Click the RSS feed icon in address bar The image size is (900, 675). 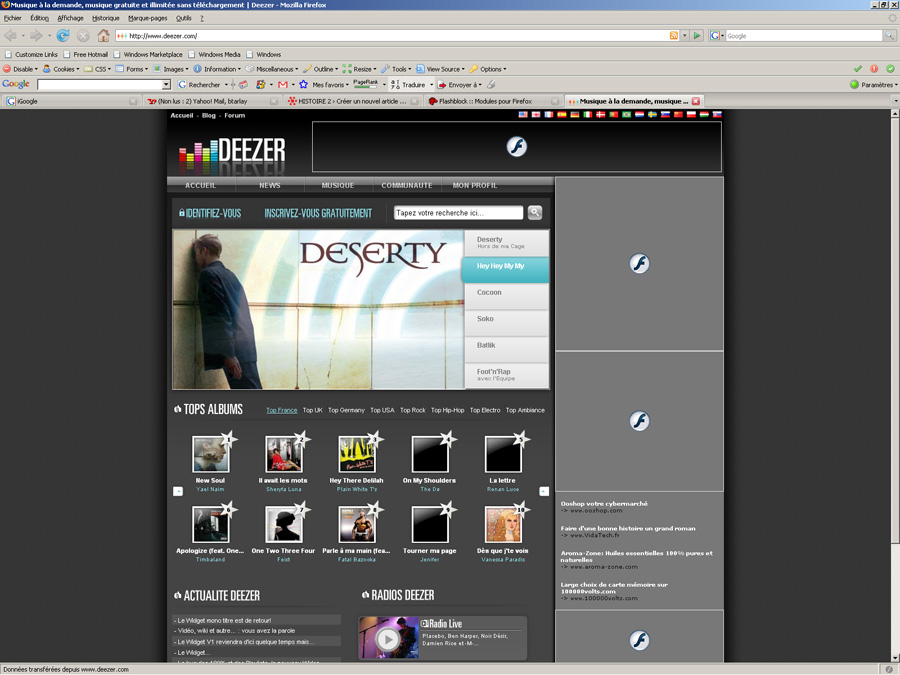[x=674, y=36]
